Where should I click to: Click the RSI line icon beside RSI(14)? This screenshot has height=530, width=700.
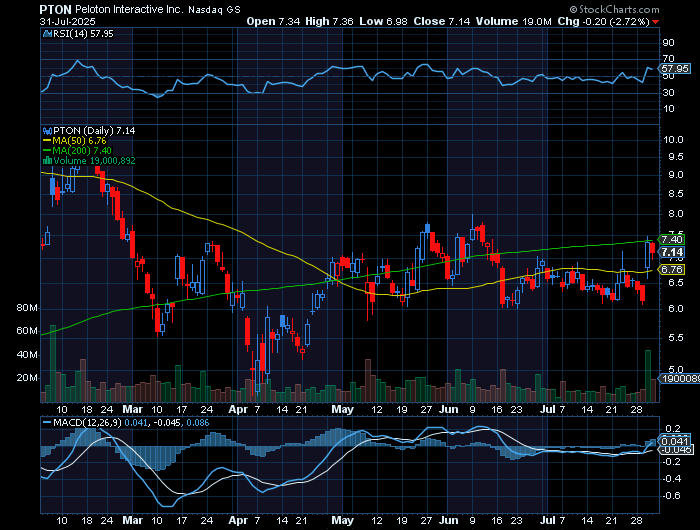(x=47, y=33)
